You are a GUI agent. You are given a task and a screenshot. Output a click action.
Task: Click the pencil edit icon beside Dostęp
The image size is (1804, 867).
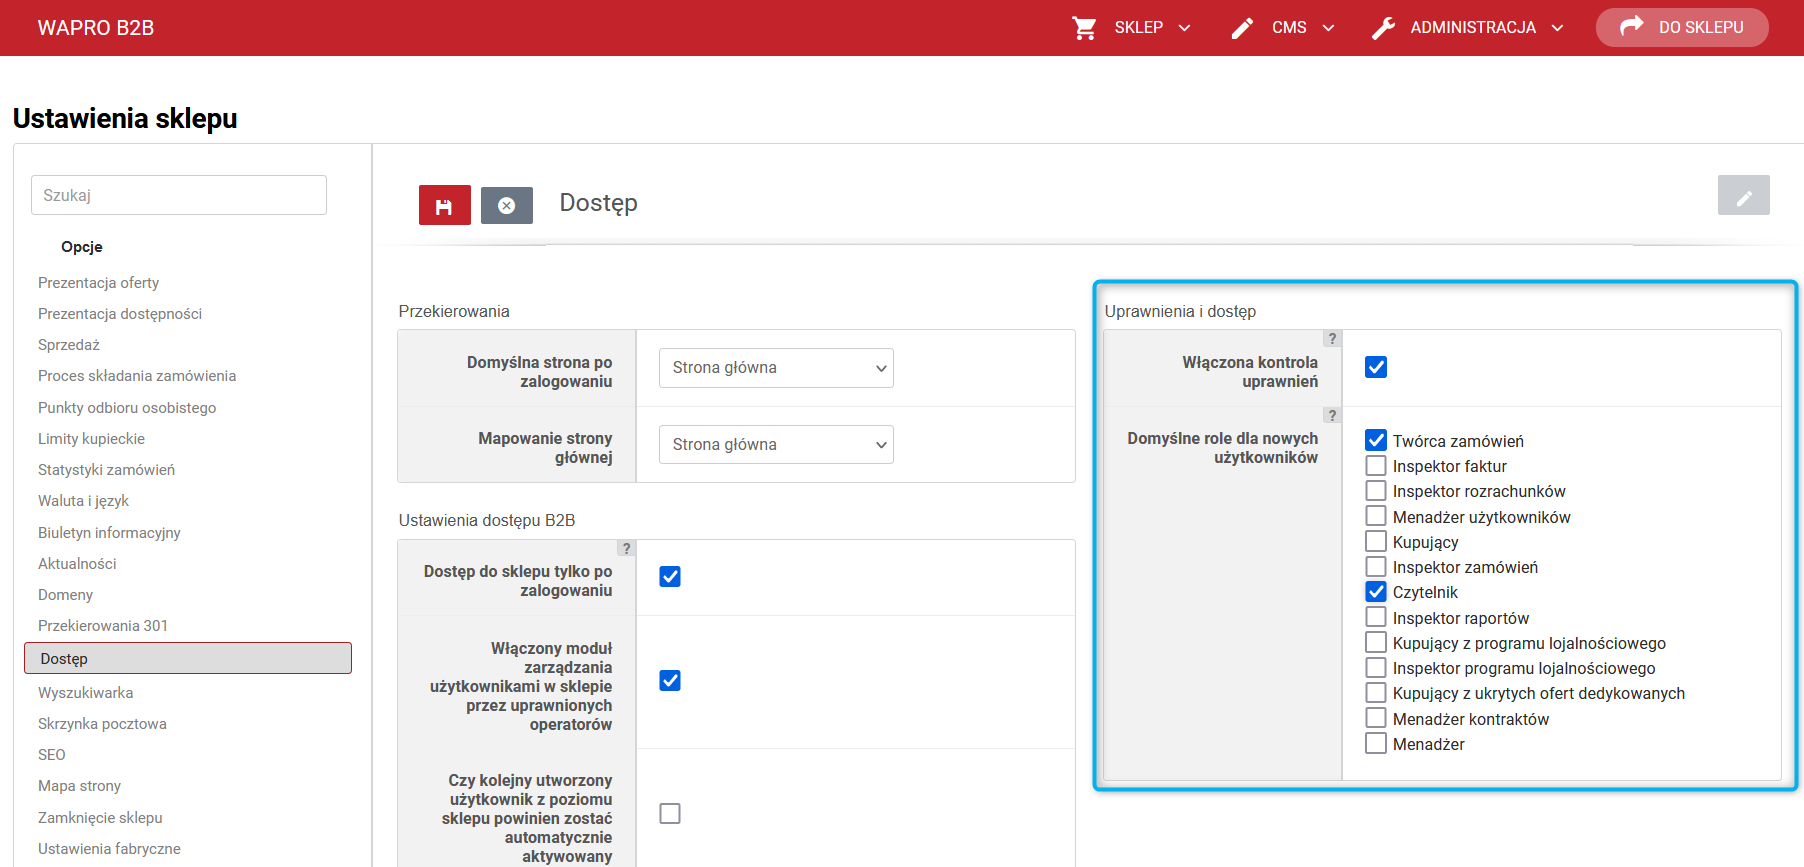(x=1743, y=196)
